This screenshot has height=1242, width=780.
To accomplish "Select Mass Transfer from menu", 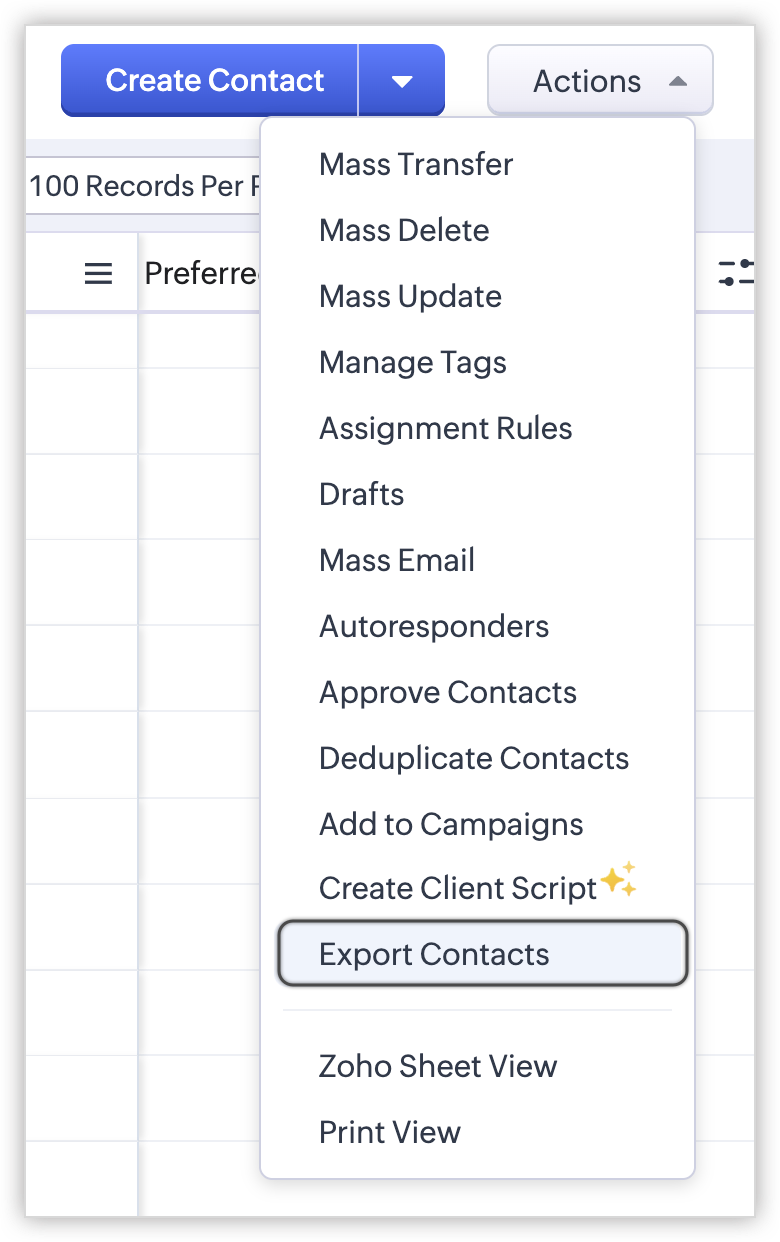I will click(x=416, y=165).
